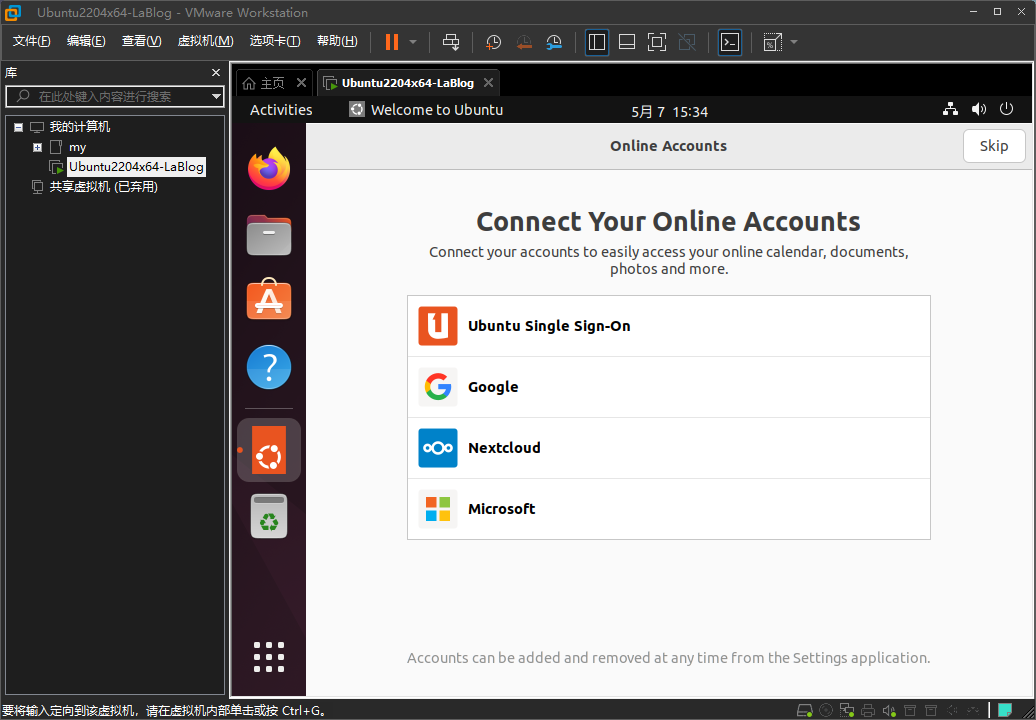Image resolution: width=1036 pixels, height=720 pixels.
Task: Switch to the 主页 home tab
Action: 266,83
